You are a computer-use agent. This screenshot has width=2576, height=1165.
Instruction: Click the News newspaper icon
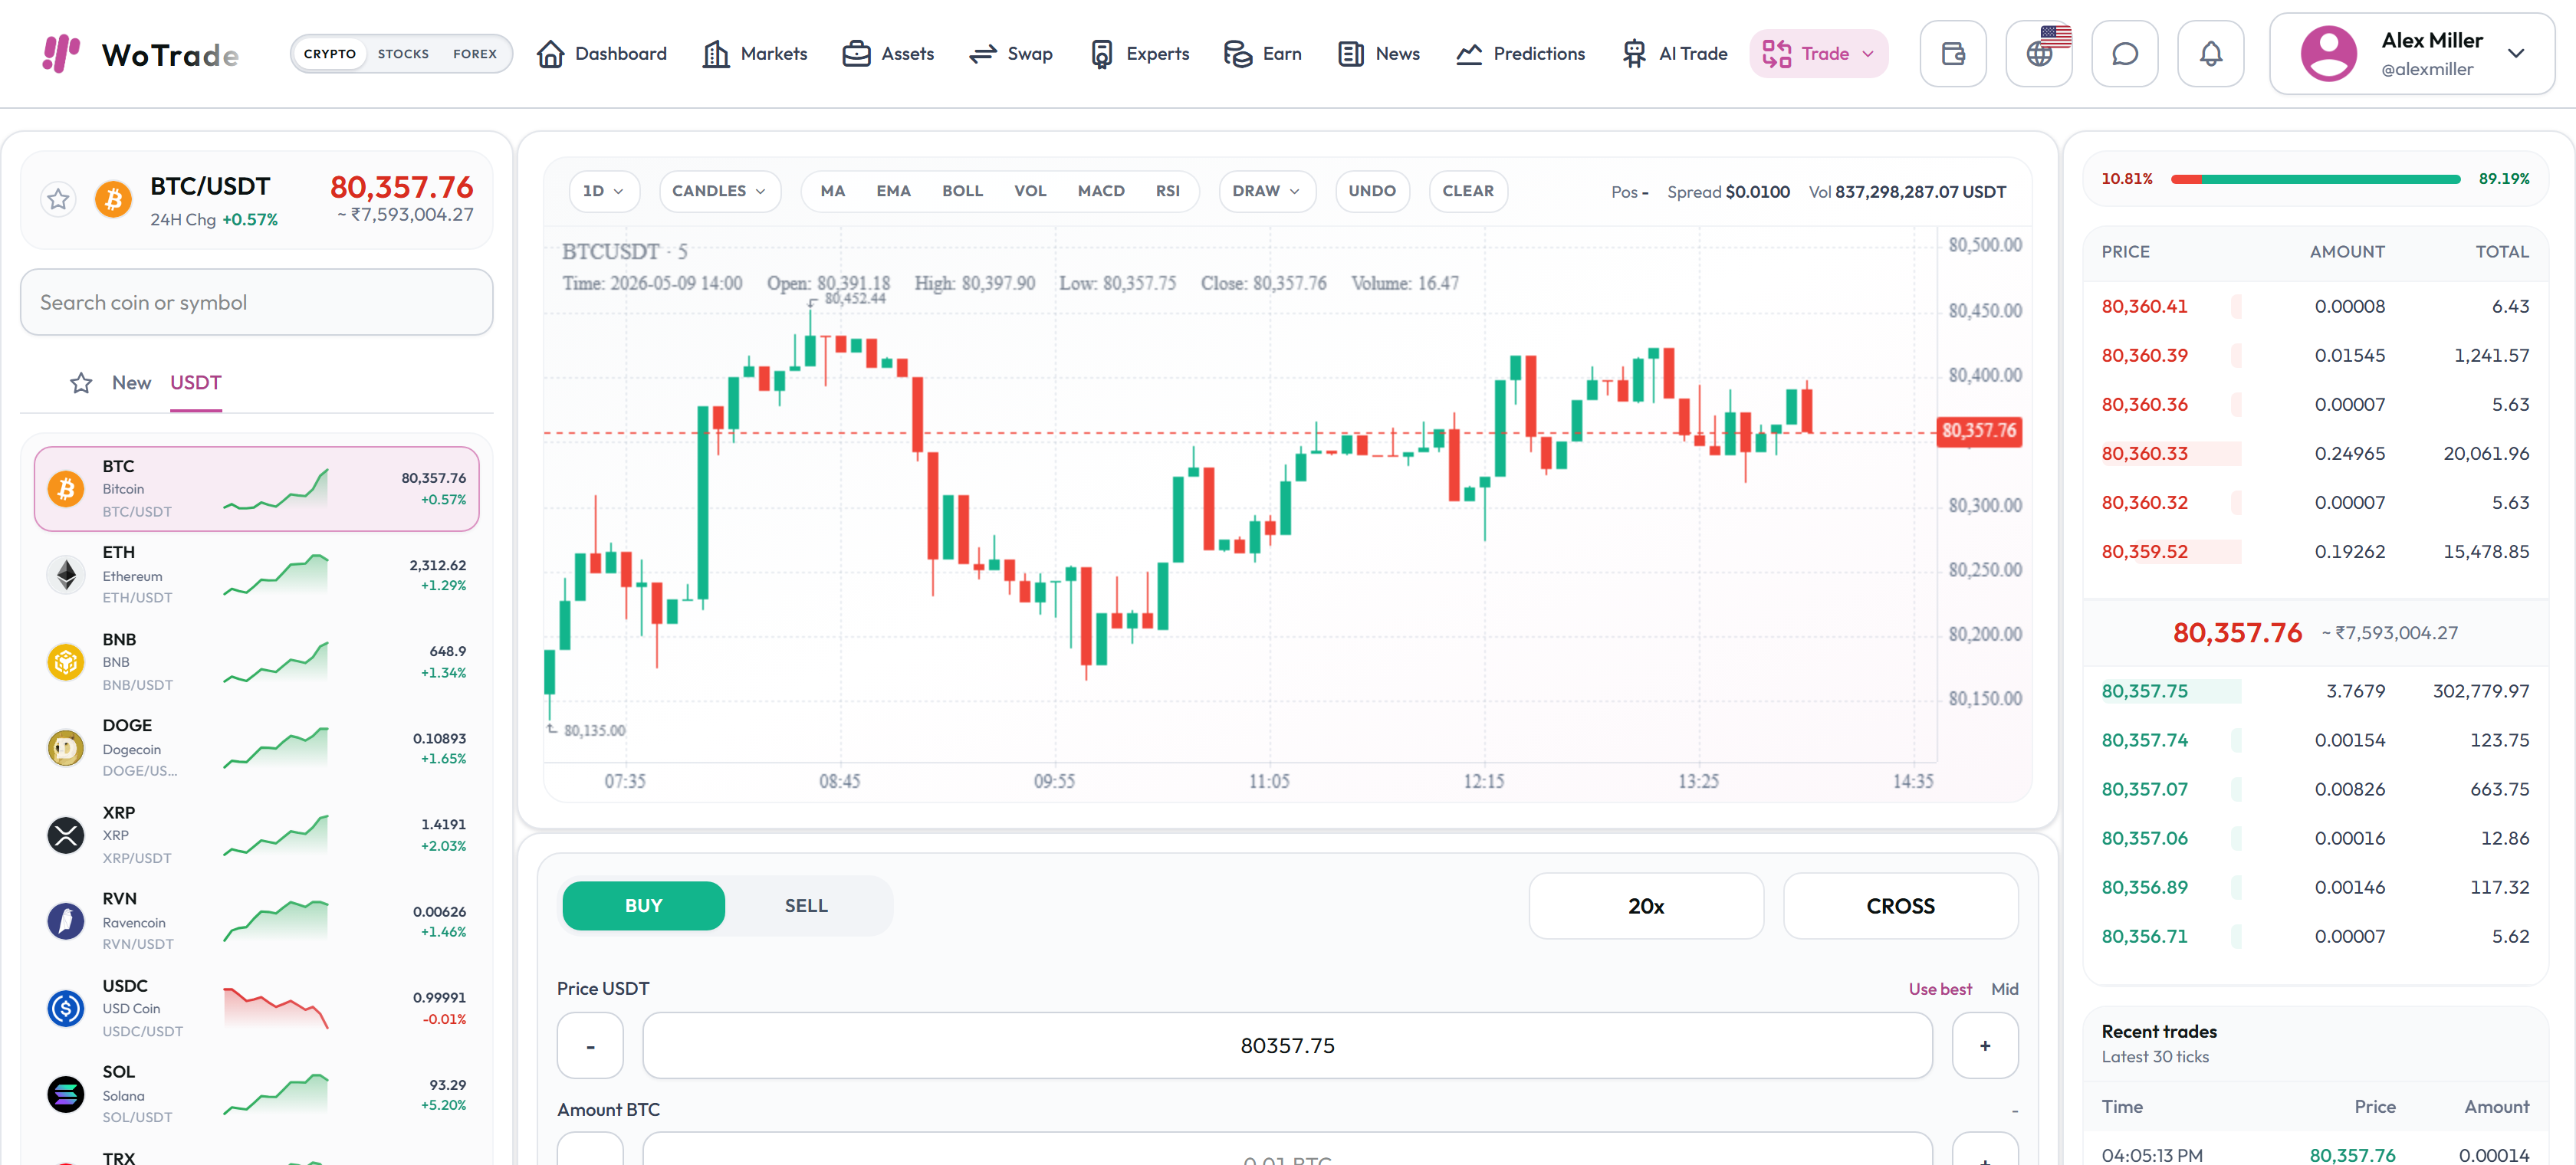[x=1351, y=54]
